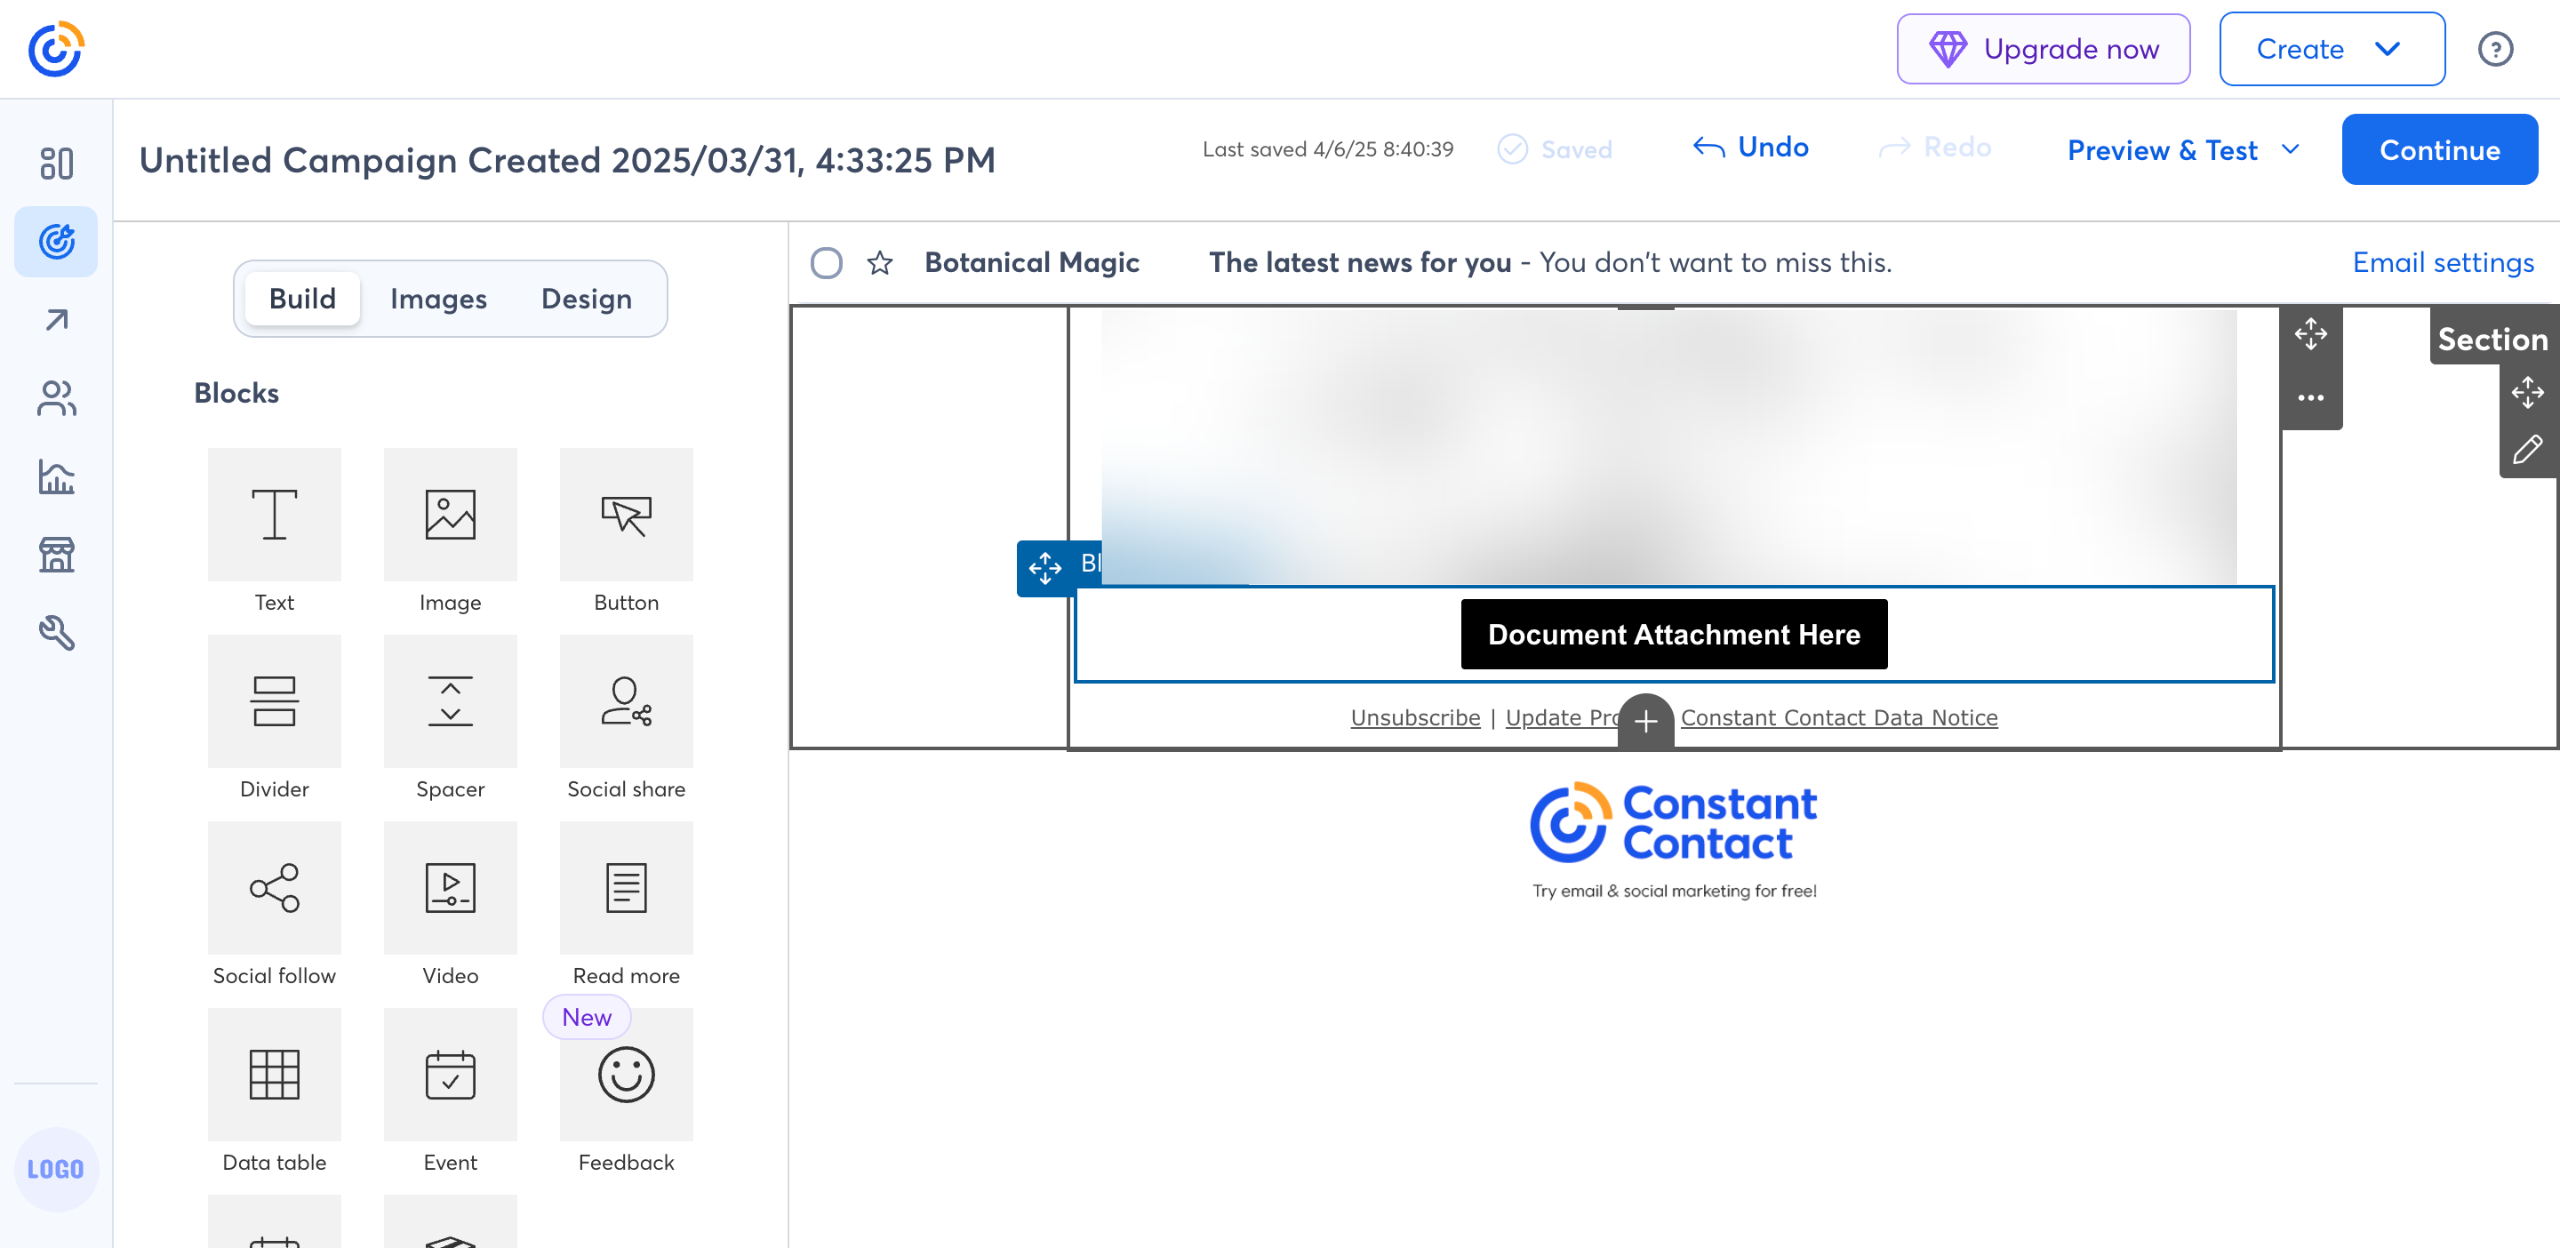Open the Email settings link

[x=2442, y=263]
